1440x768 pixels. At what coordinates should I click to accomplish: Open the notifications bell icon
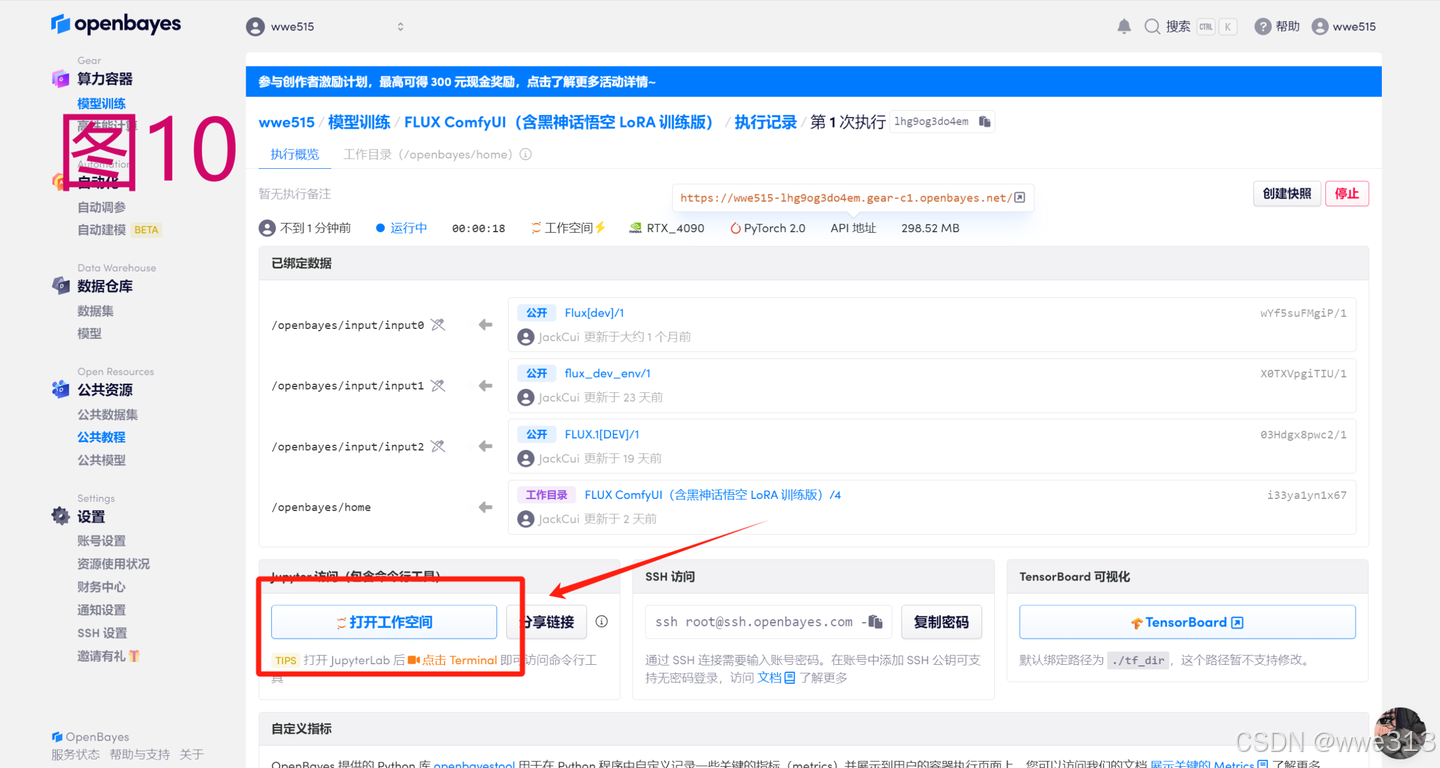pos(1124,26)
